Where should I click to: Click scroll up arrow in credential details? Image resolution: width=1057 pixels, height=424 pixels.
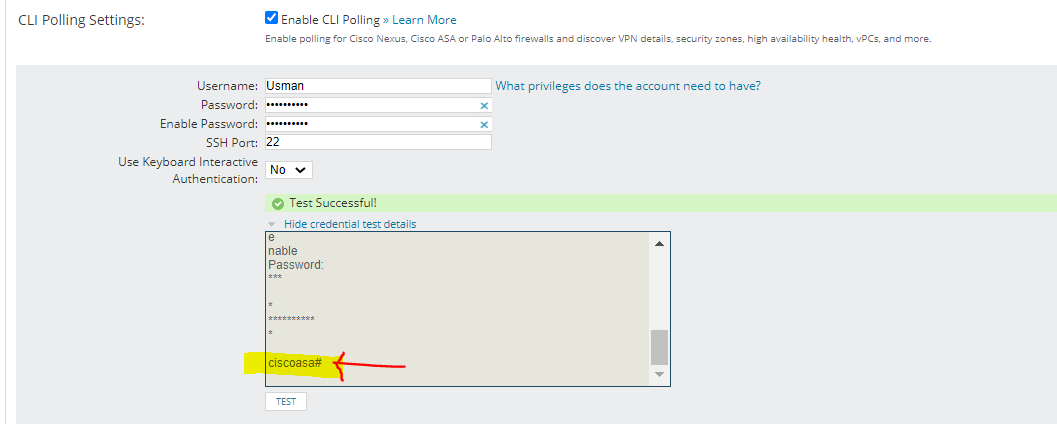coord(659,243)
